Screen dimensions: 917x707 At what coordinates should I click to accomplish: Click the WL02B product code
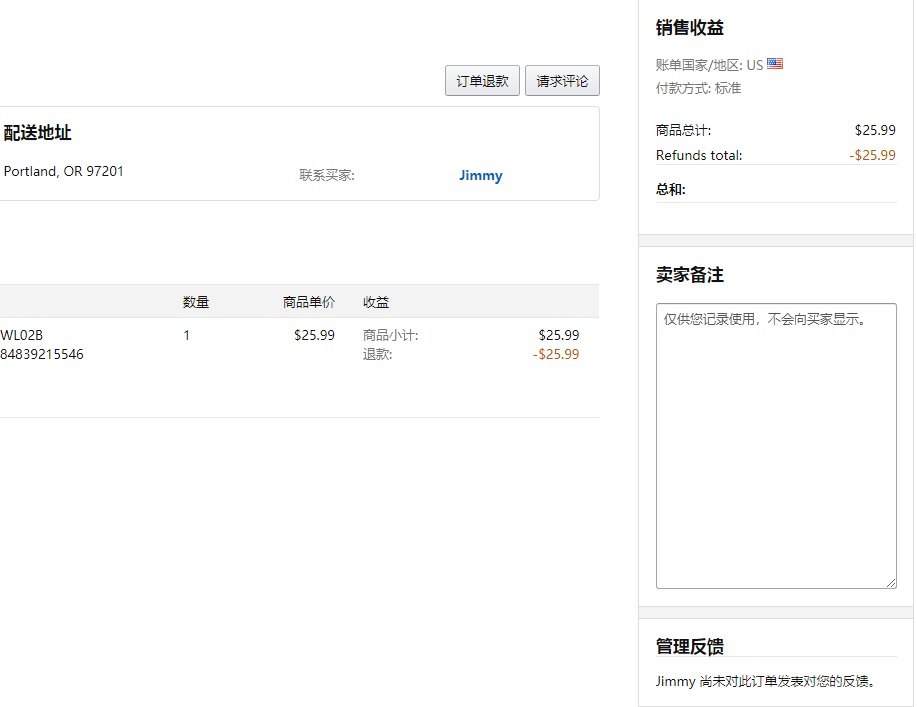coord(22,335)
